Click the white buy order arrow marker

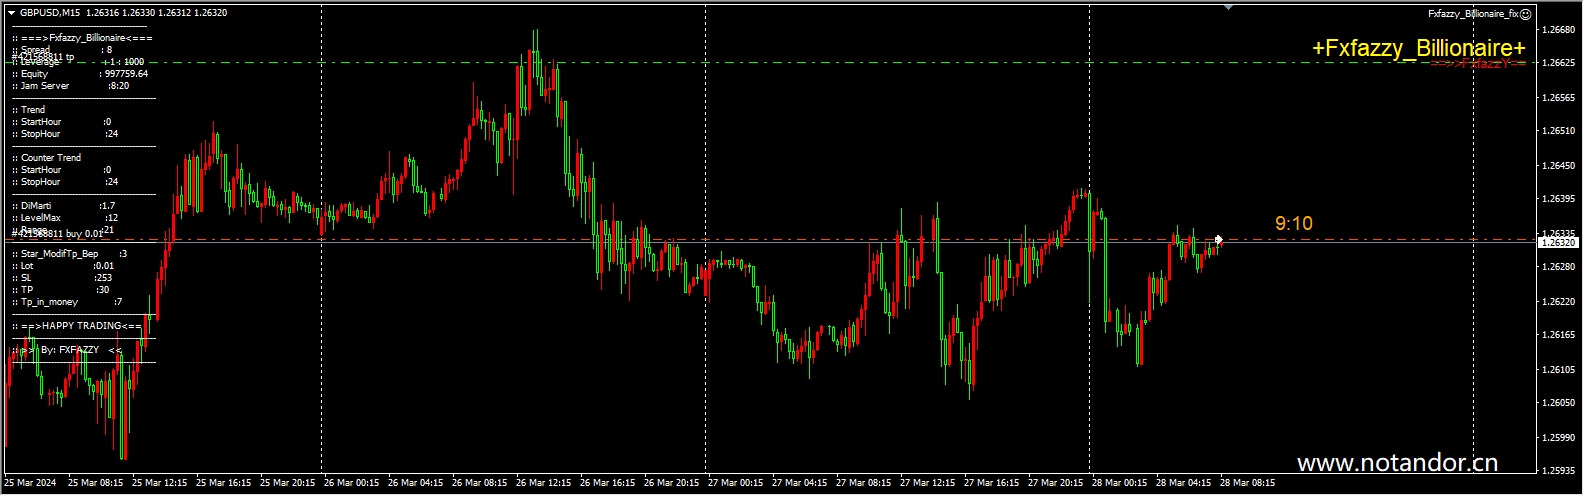tap(1219, 240)
